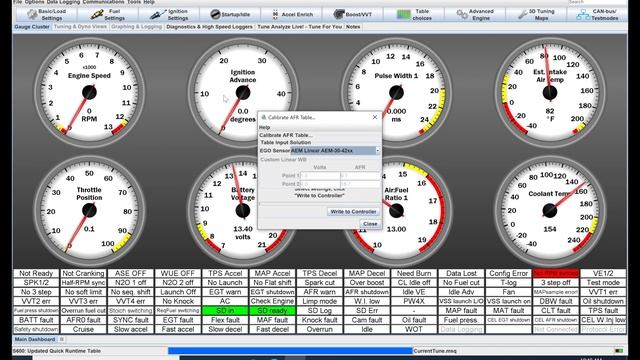
Task: Open the Options menu
Action: click(34, 2)
